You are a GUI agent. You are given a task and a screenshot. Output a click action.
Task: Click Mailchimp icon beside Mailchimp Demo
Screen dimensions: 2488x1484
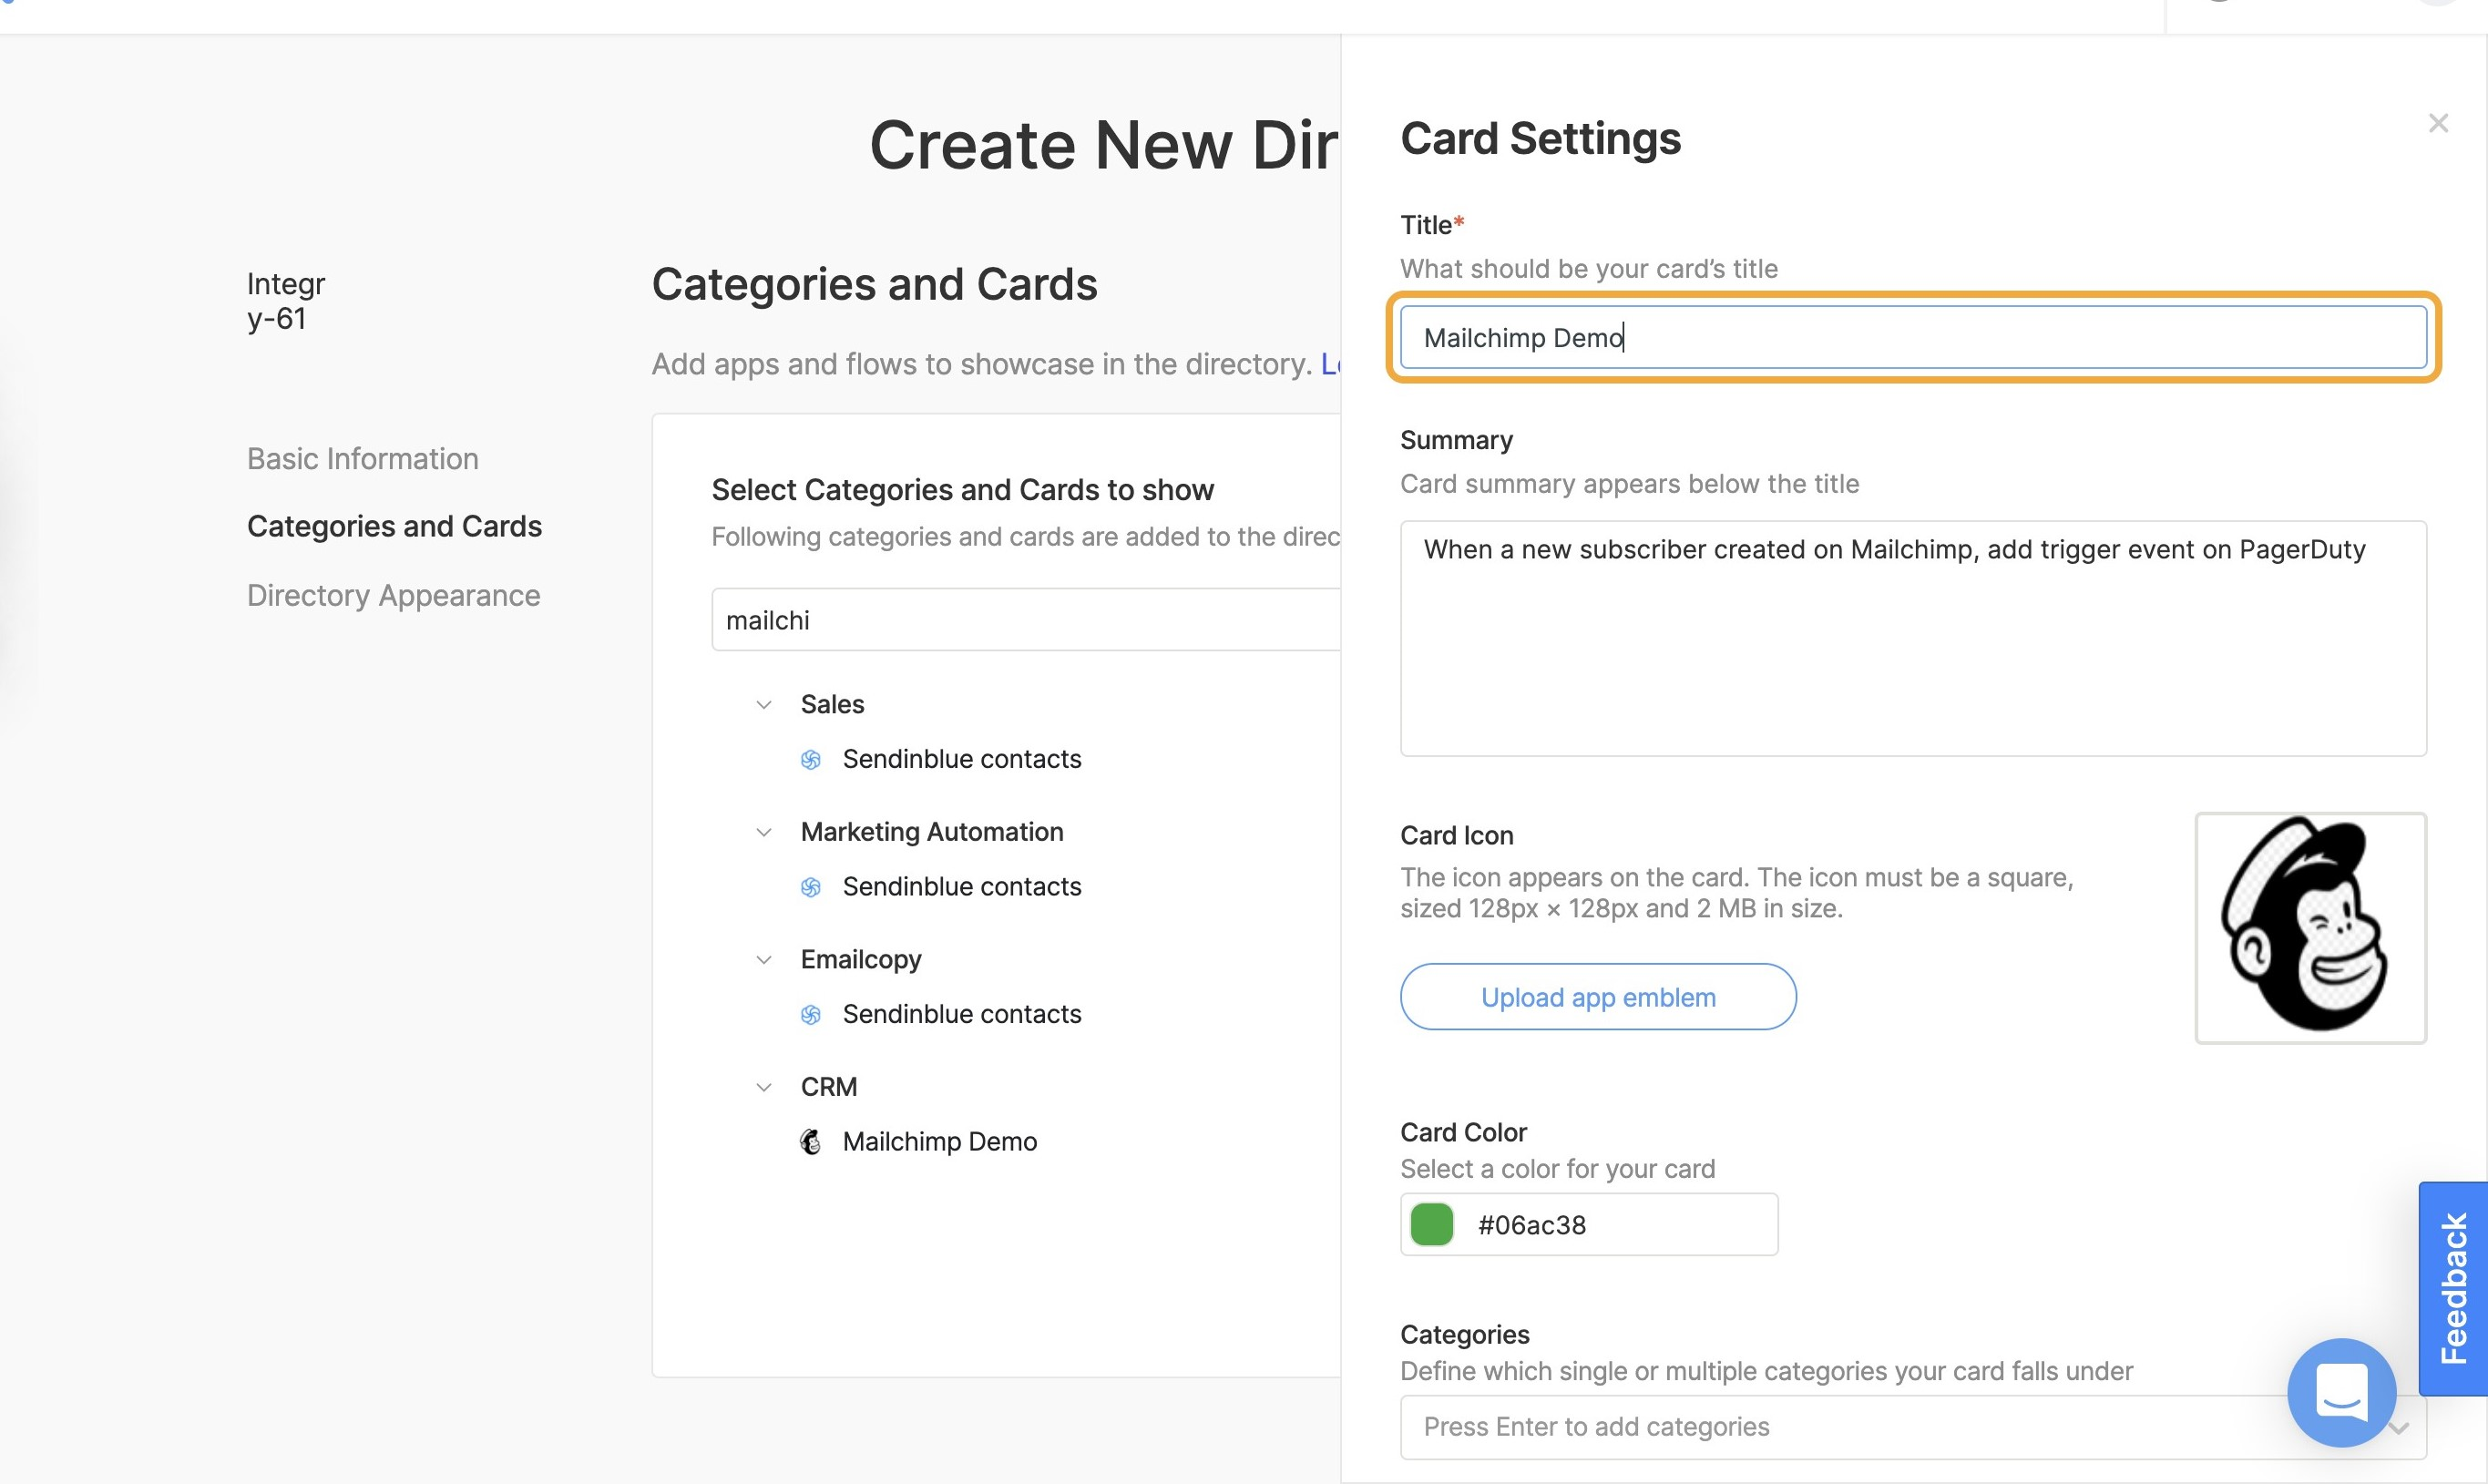[811, 1142]
